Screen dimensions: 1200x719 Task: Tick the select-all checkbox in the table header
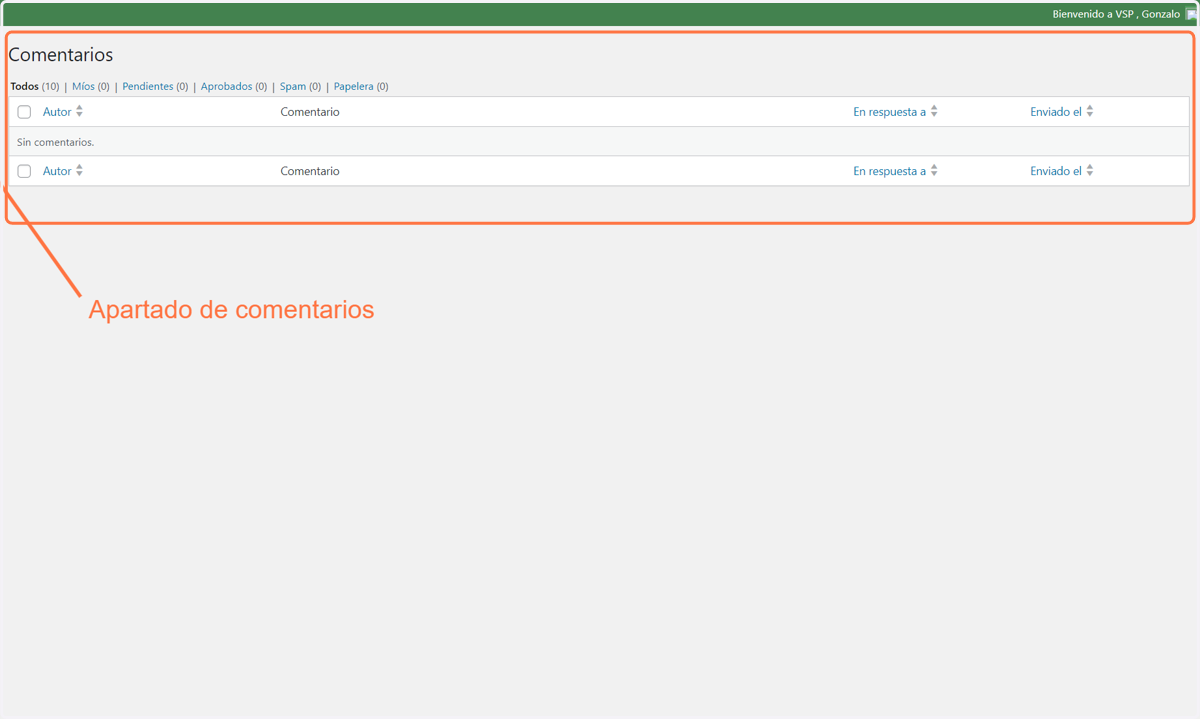[x=24, y=112]
